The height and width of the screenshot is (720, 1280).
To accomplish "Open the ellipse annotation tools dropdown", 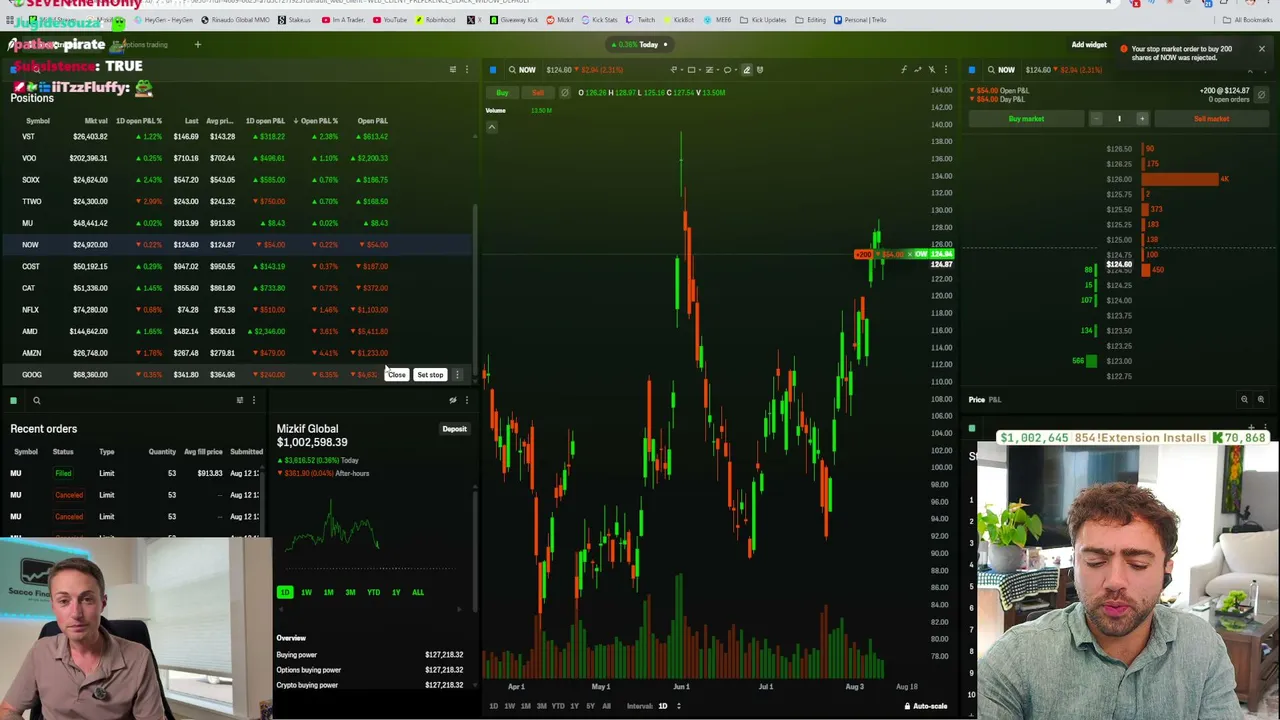I will point(730,70).
